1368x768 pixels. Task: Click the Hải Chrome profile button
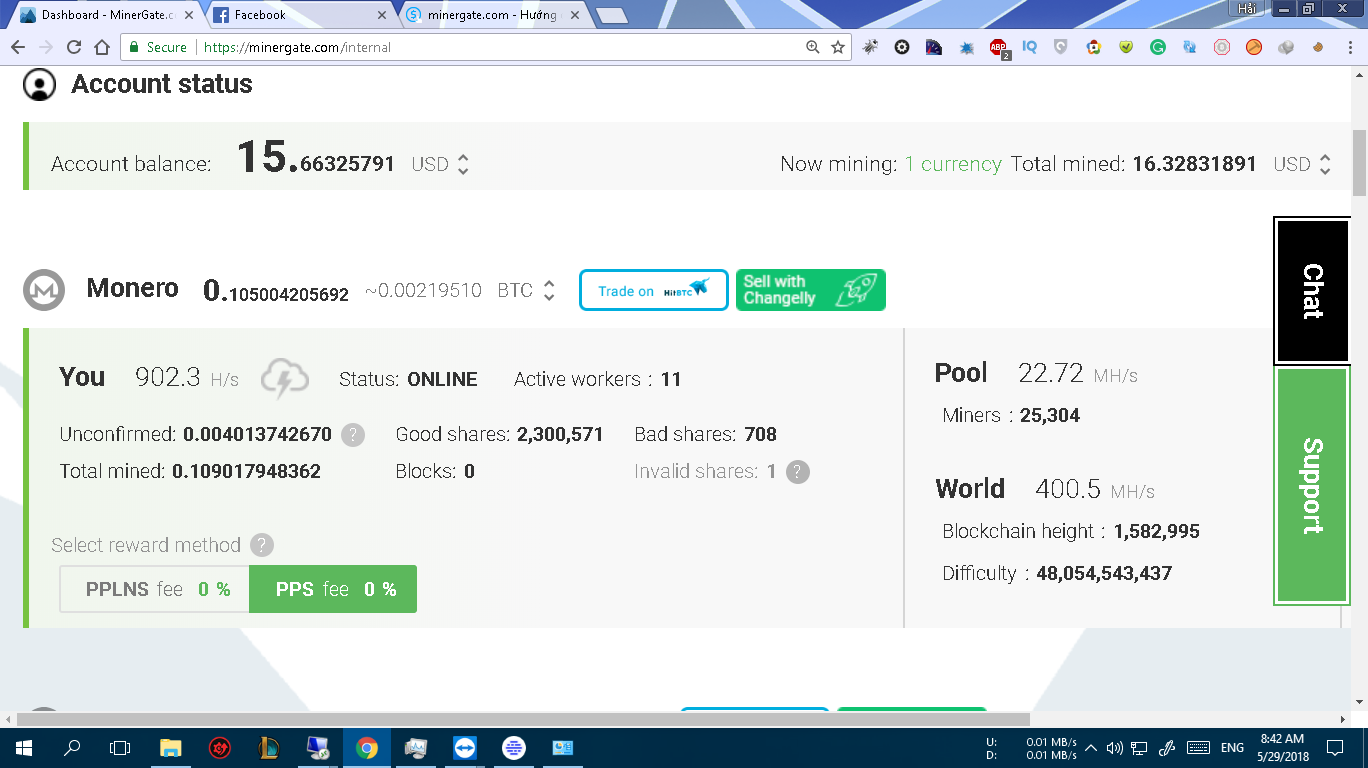point(1246,8)
